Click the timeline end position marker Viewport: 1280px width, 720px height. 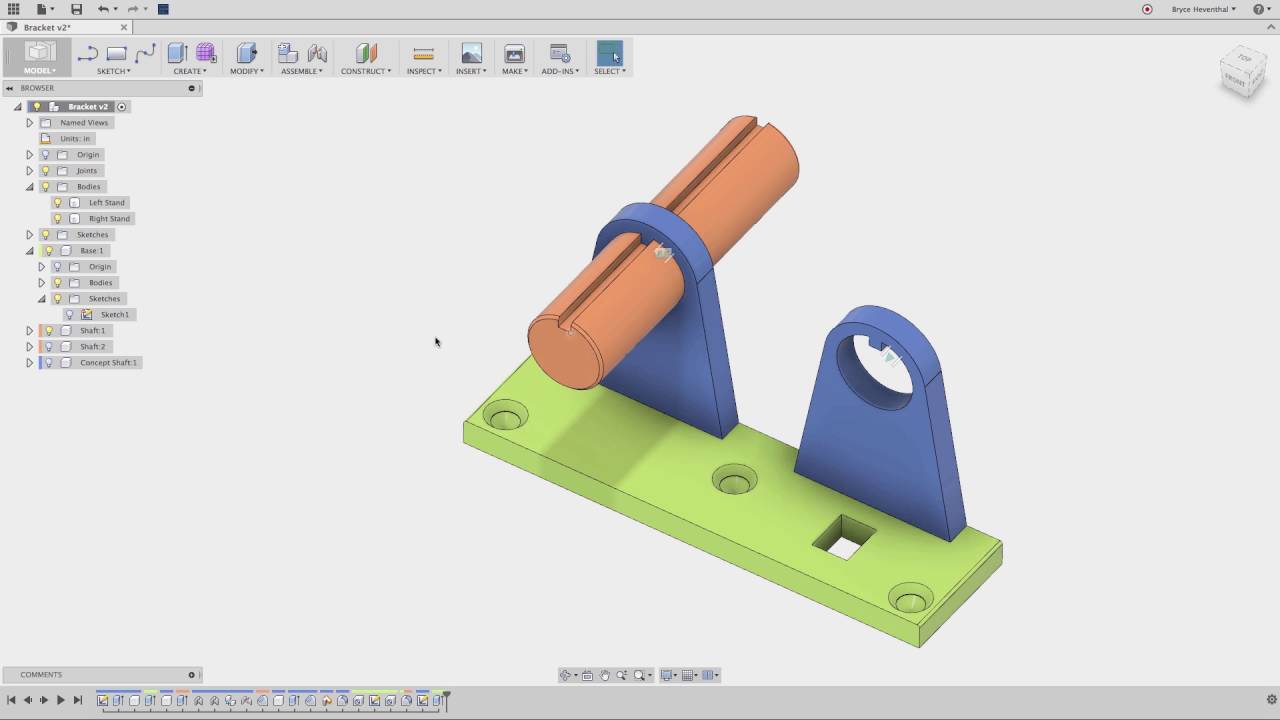coord(447,699)
